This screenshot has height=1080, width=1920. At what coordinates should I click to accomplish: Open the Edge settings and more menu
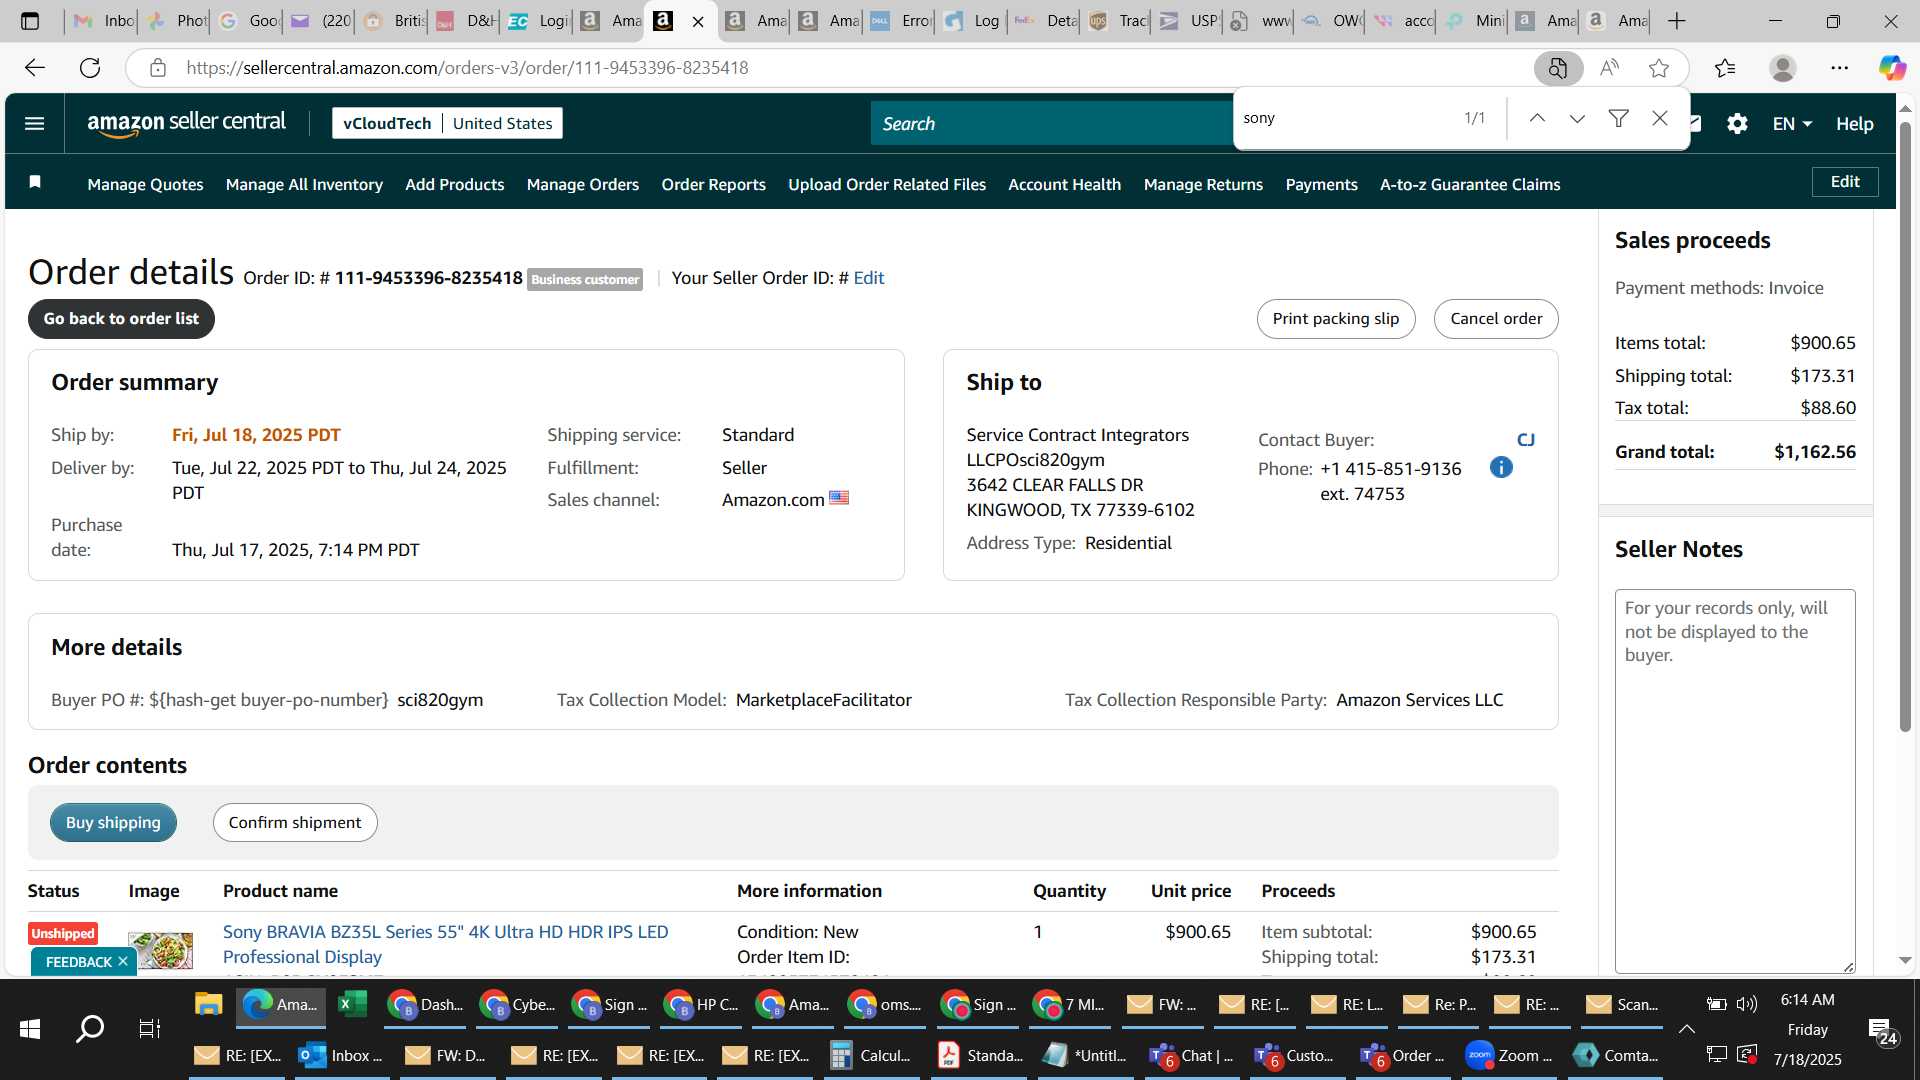(x=1839, y=68)
